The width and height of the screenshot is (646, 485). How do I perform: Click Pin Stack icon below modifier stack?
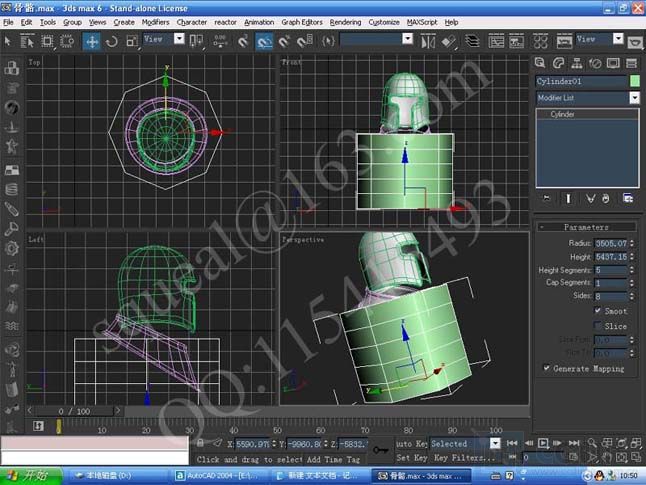pyautogui.click(x=546, y=198)
